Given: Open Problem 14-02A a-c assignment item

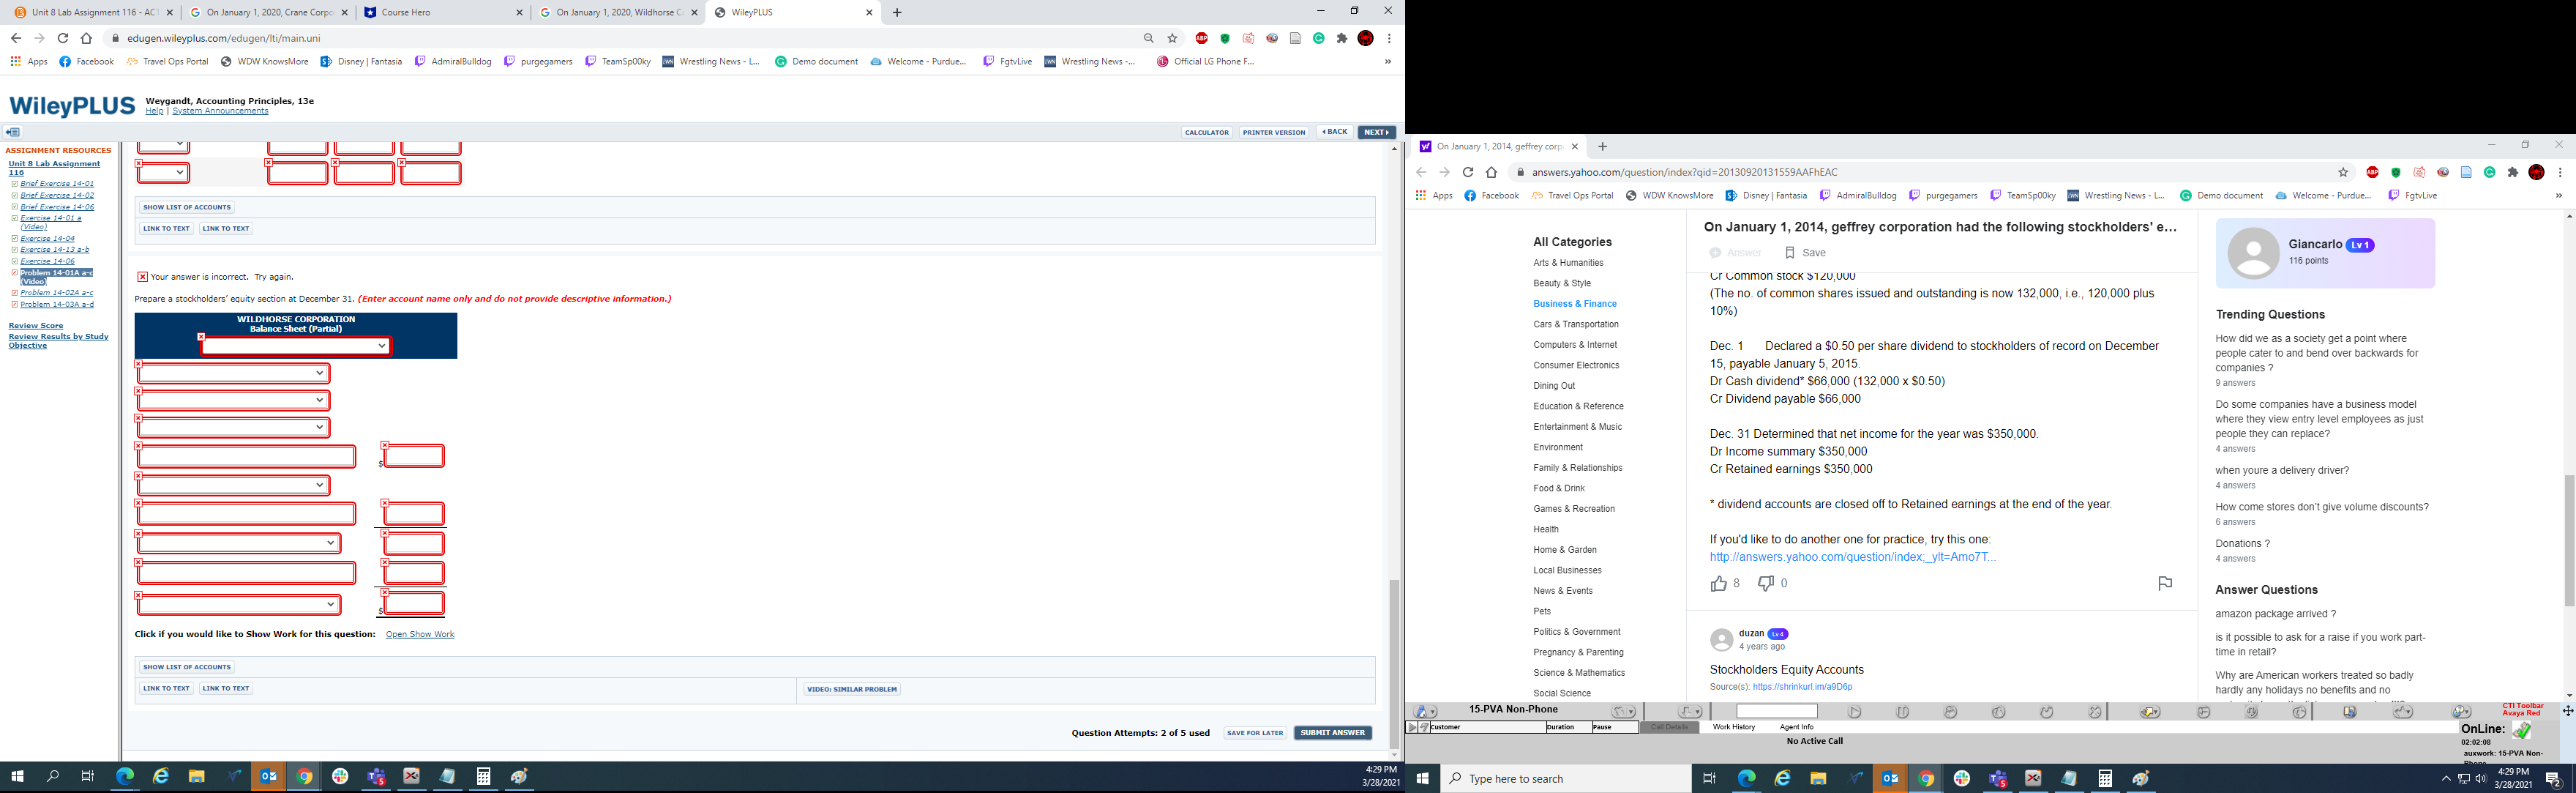Looking at the screenshot, I should pyautogui.click(x=57, y=293).
